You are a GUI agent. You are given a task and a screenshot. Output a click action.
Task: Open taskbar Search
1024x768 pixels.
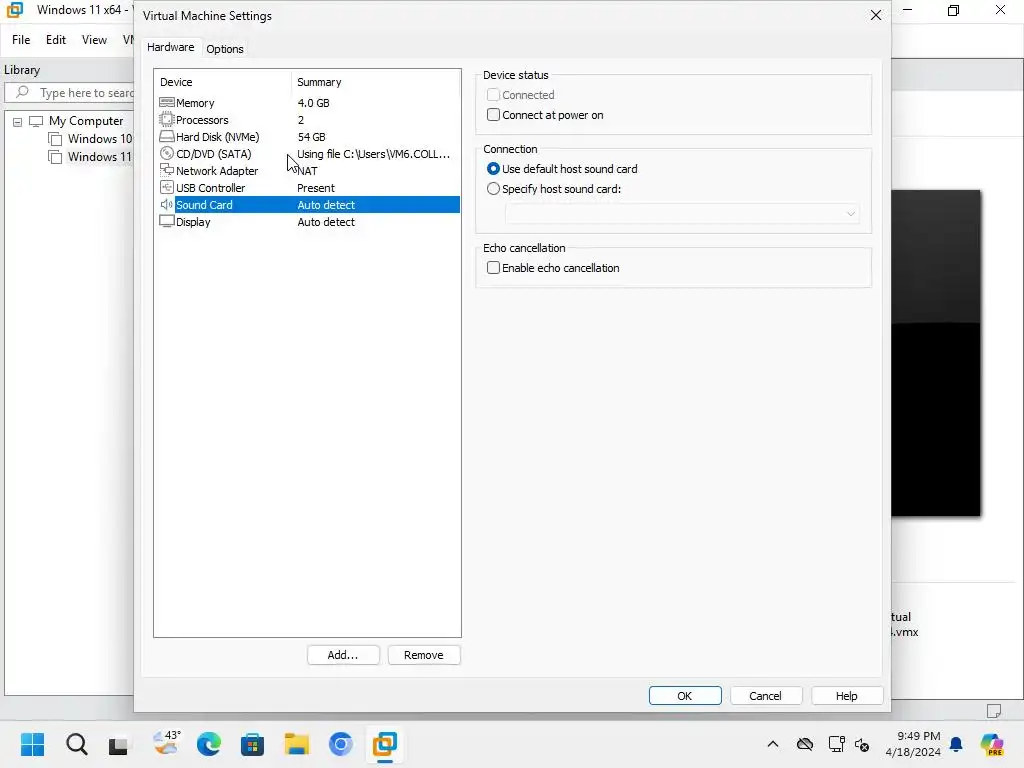(x=76, y=744)
